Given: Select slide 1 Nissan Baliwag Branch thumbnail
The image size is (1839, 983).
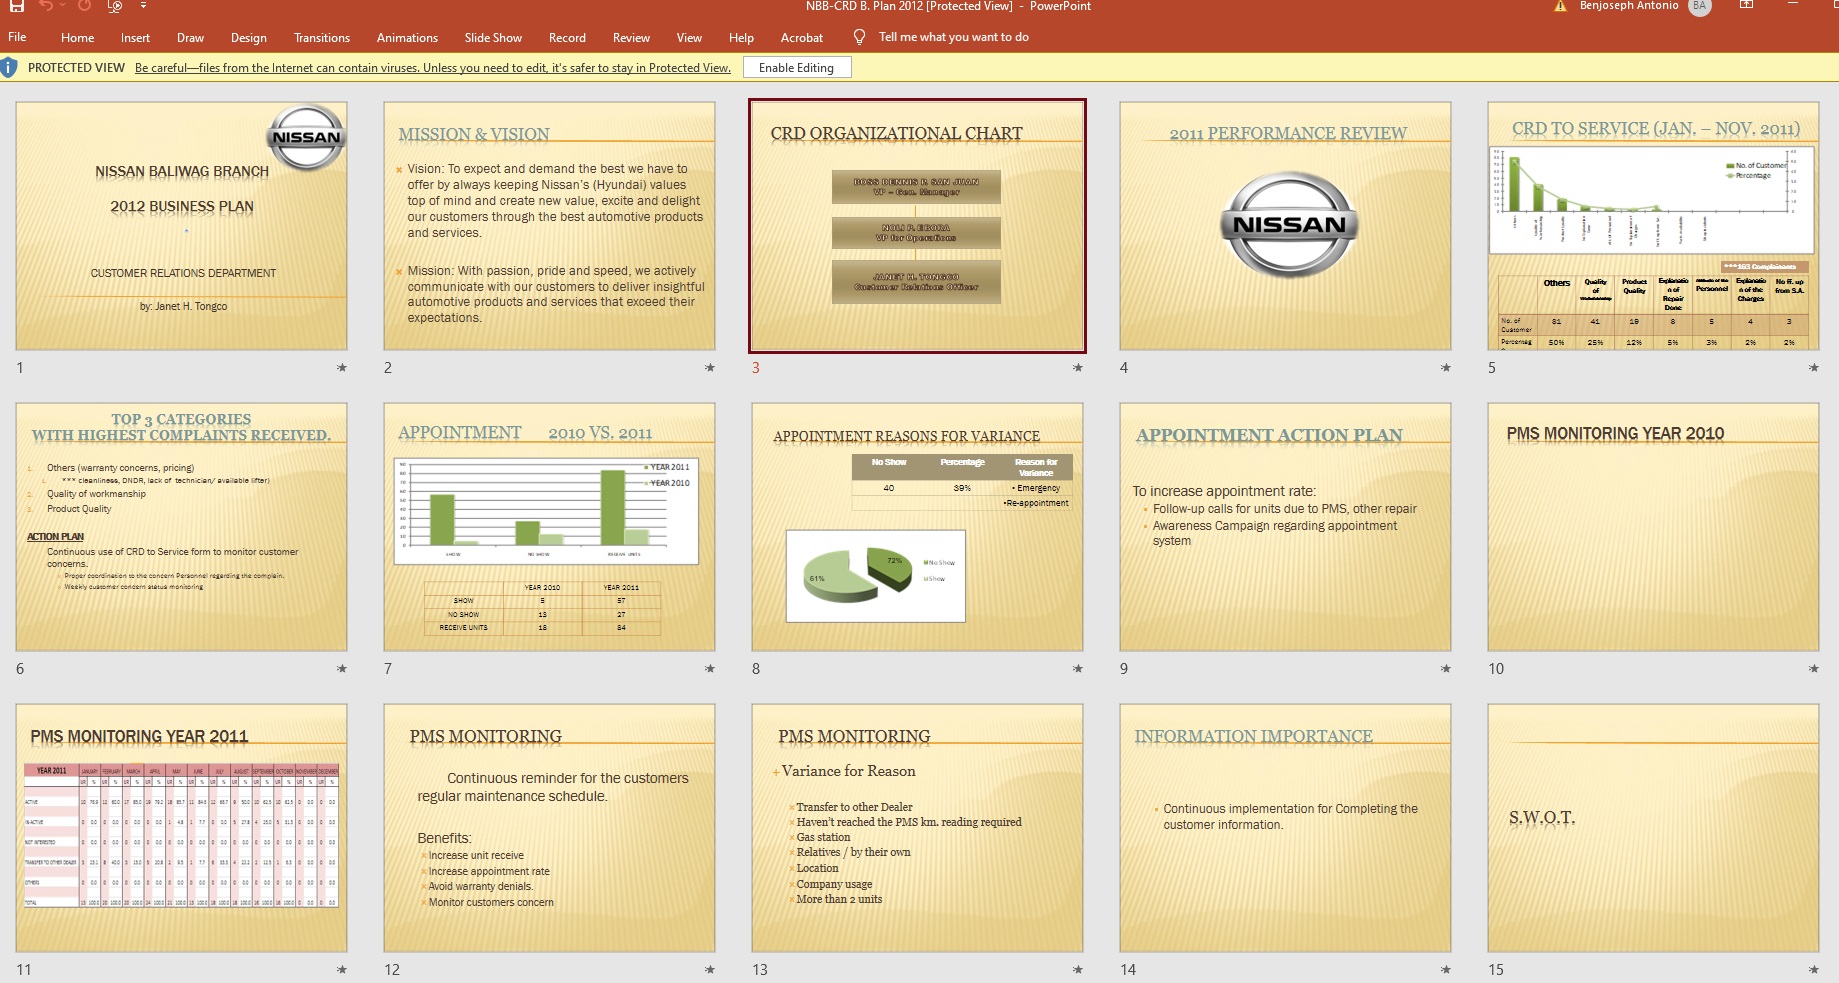Looking at the screenshot, I should (x=181, y=225).
